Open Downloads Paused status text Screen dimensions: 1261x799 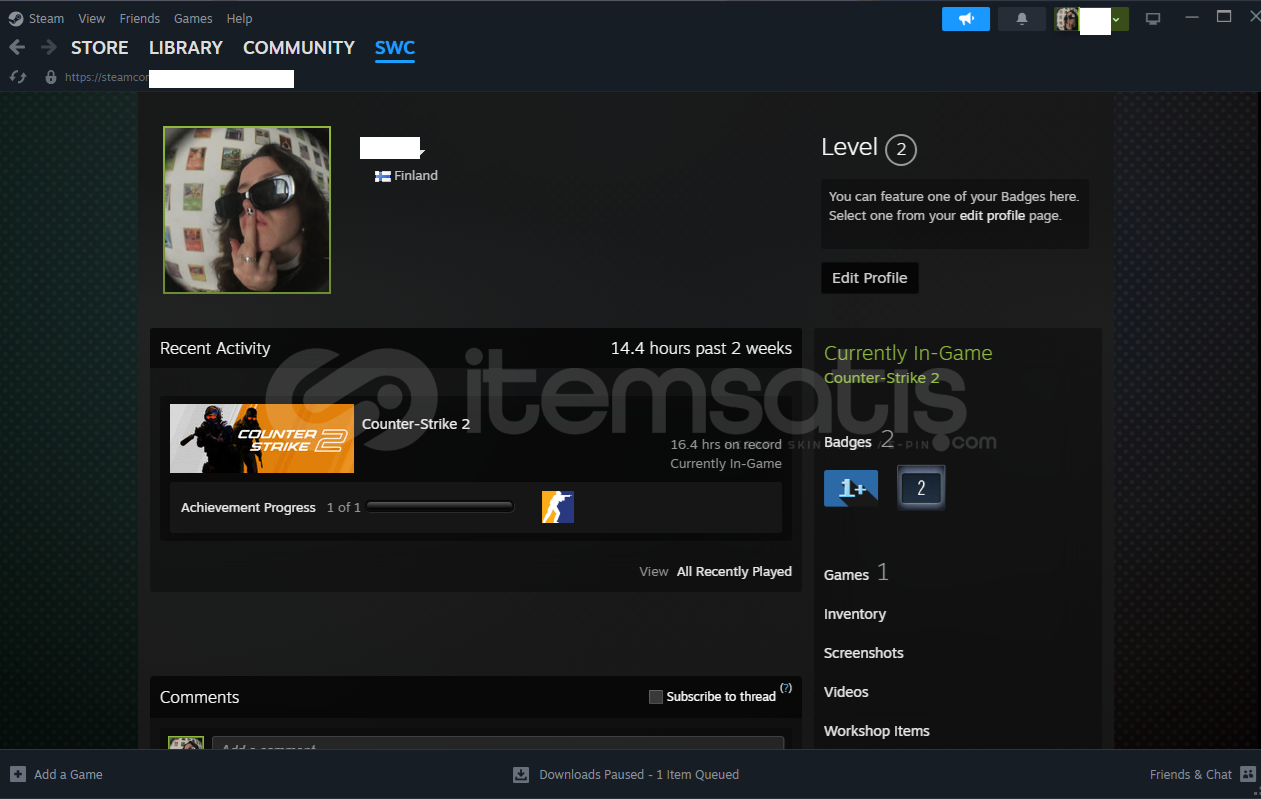point(639,774)
